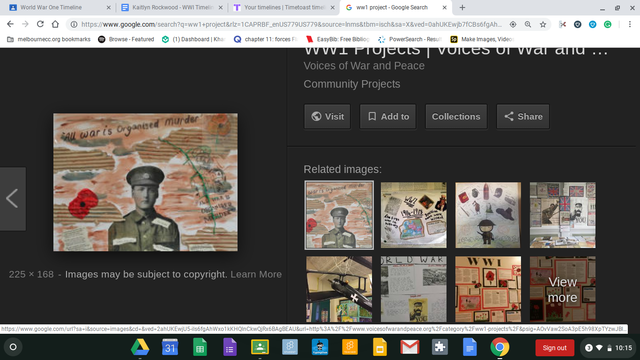Select the red WWI poppy board thumbnail

pyautogui.click(x=488, y=289)
